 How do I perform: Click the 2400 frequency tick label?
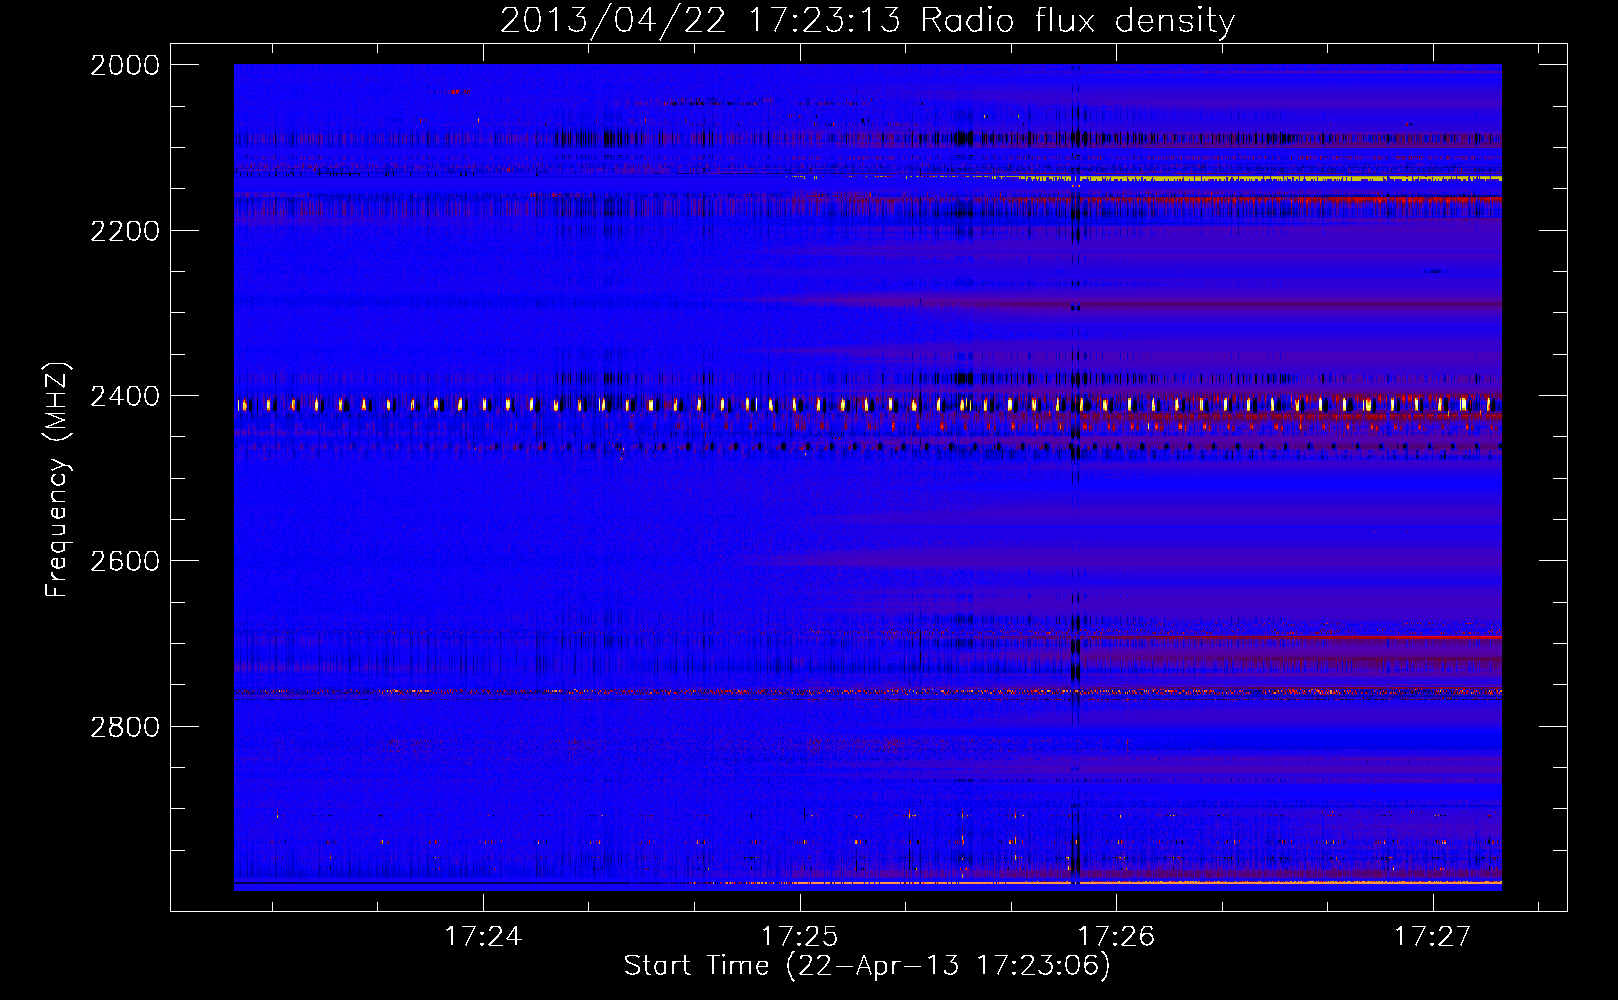point(125,396)
